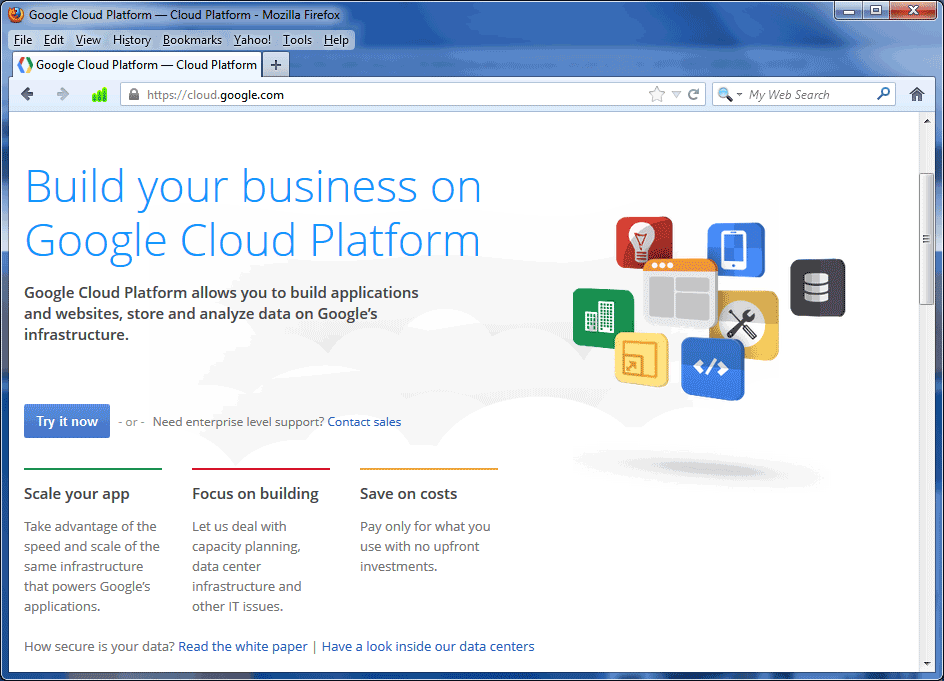
Task: Click the scrollbar down arrow
Action: (x=927, y=664)
